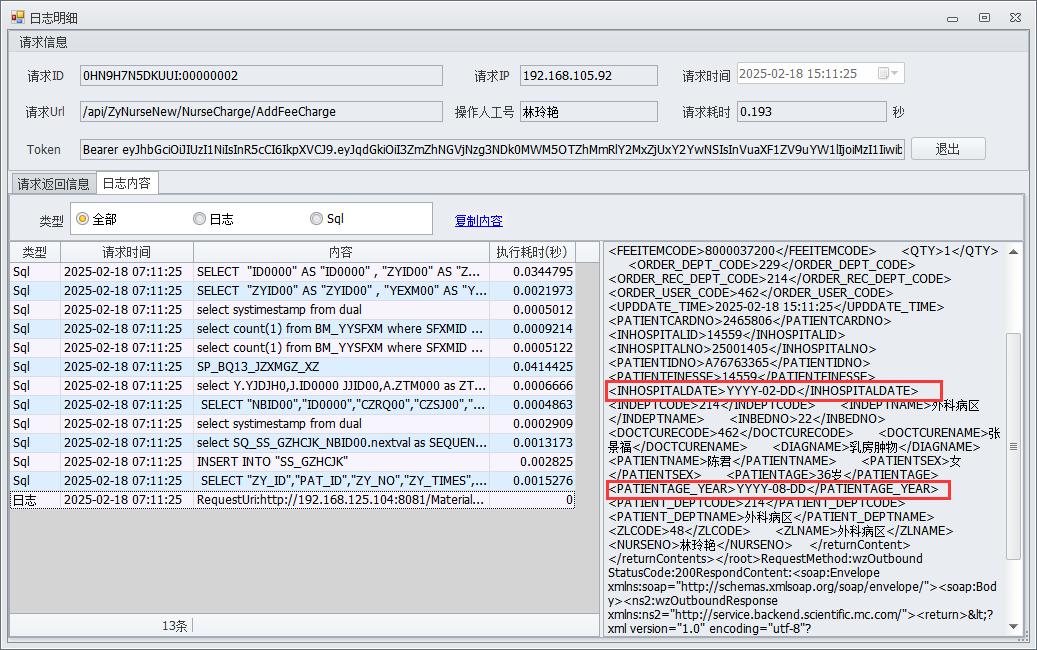The image size is (1037, 650).
Task: Select the Sql type radio button
Action: (316, 219)
